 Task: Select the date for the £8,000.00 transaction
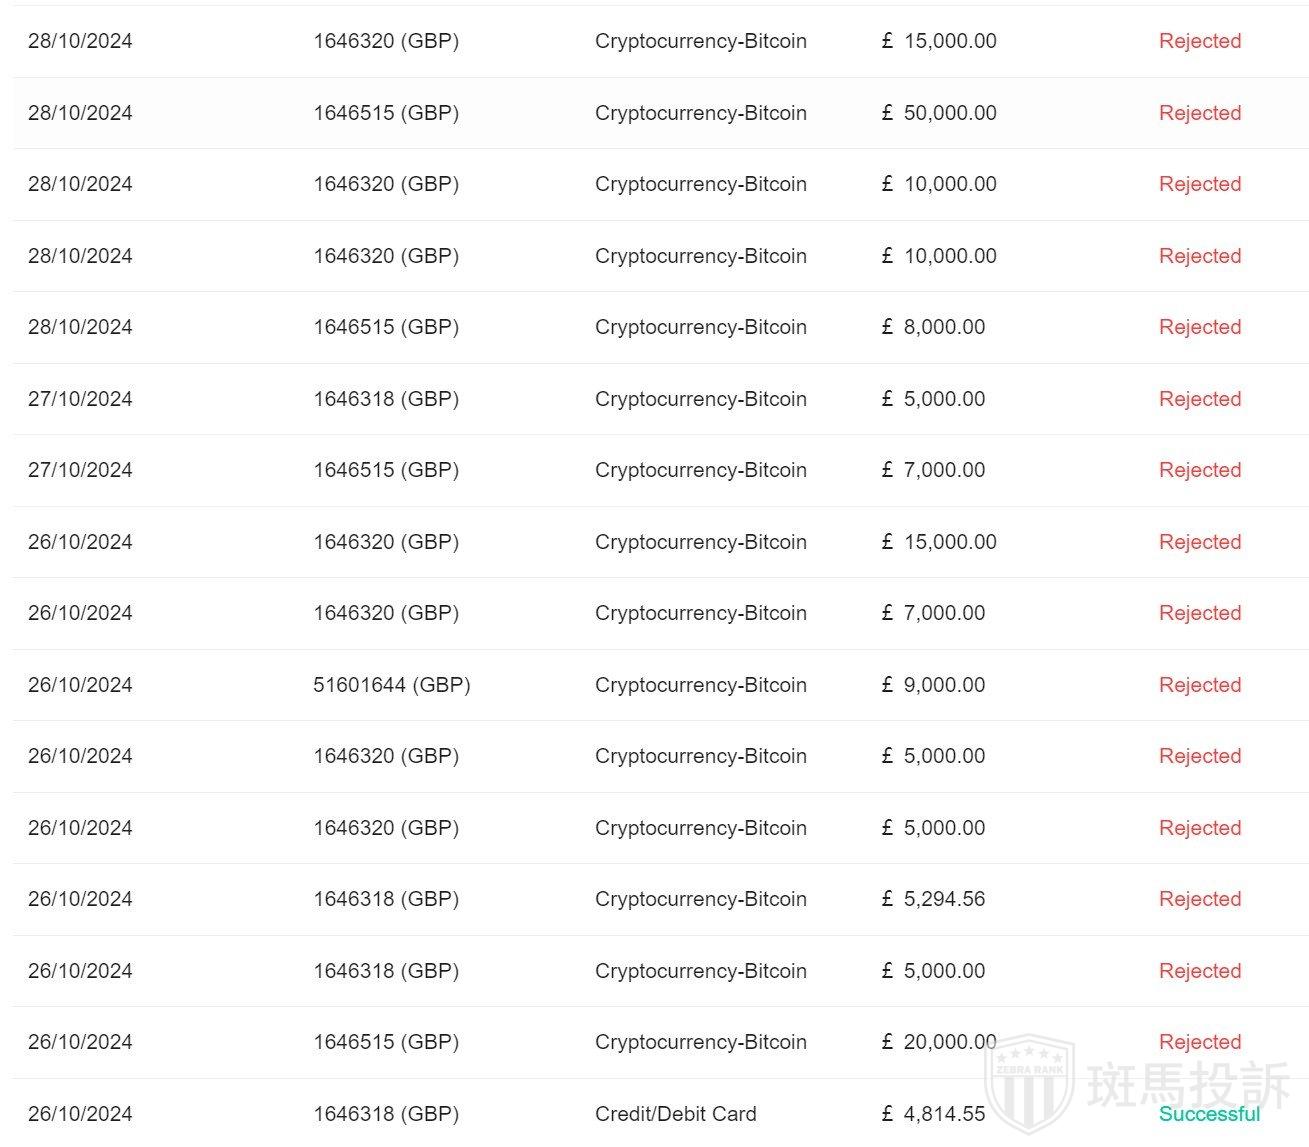click(x=80, y=327)
